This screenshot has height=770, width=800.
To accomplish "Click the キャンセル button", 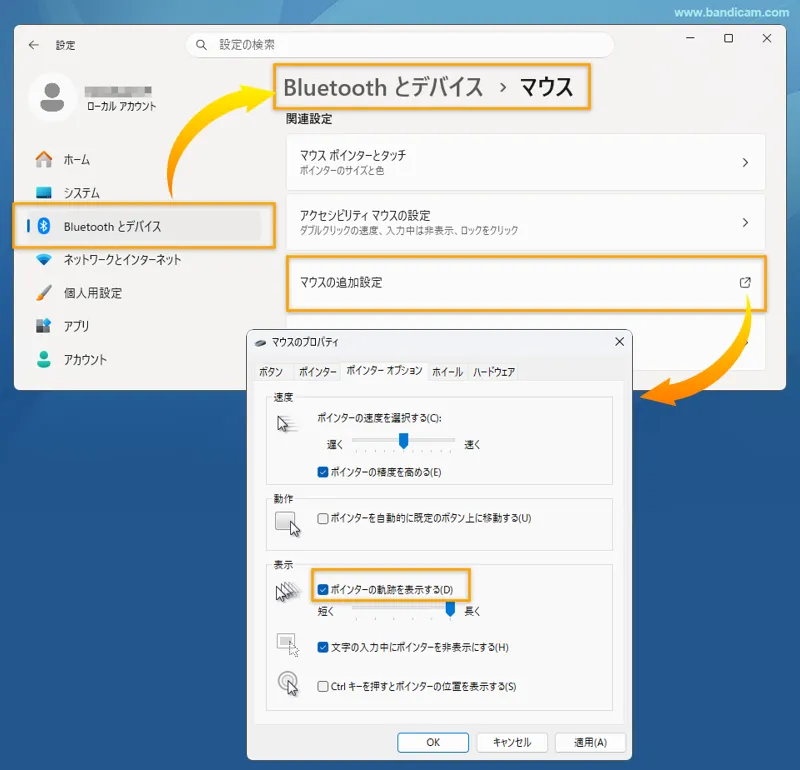I will coord(512,742).
